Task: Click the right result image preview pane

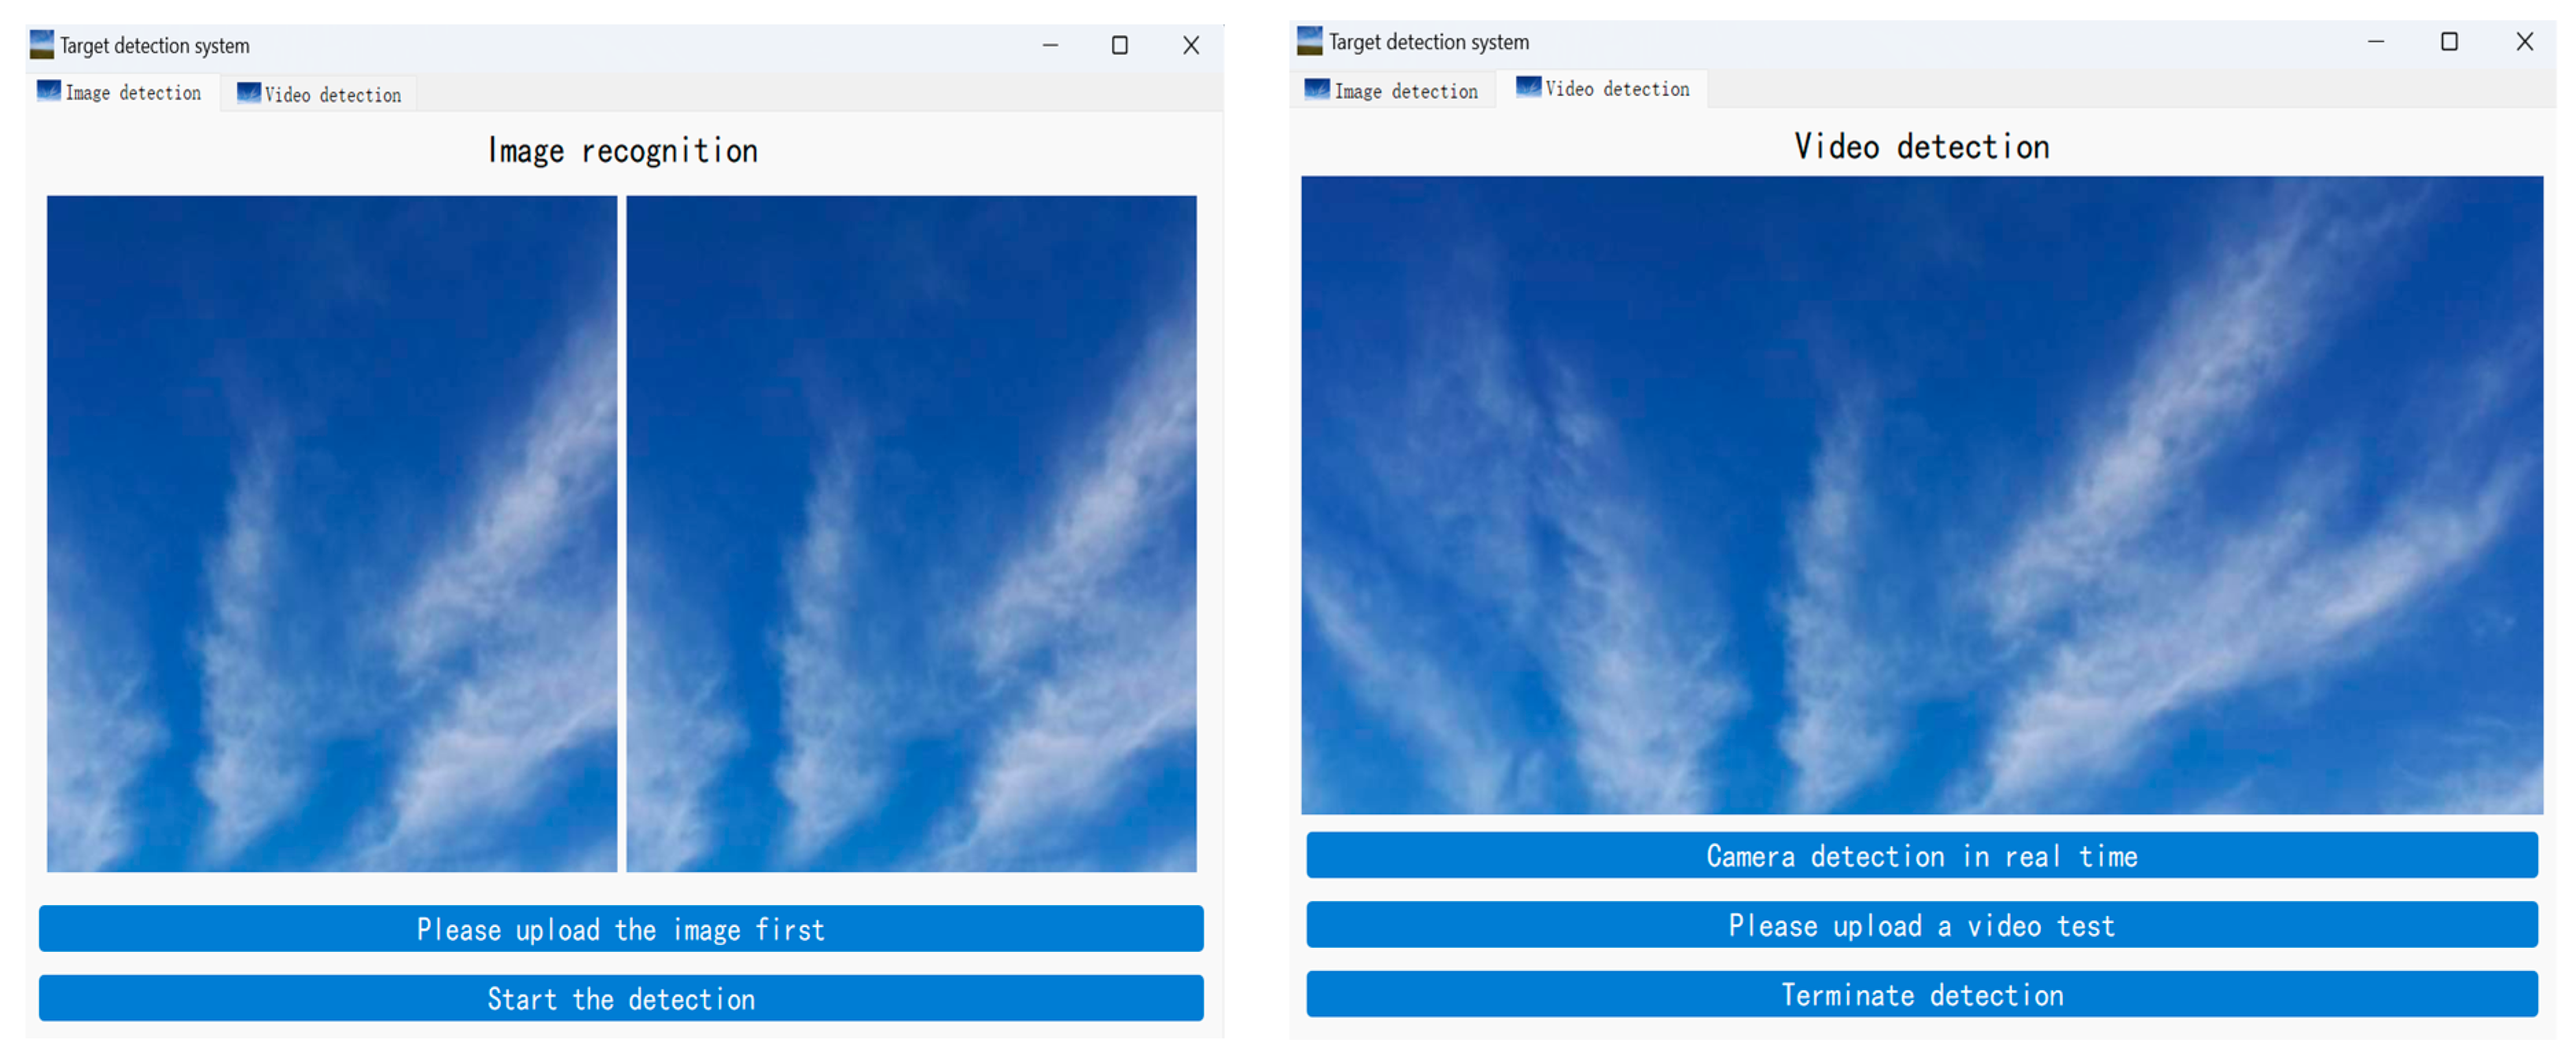Action: click(x=911, y=533)
